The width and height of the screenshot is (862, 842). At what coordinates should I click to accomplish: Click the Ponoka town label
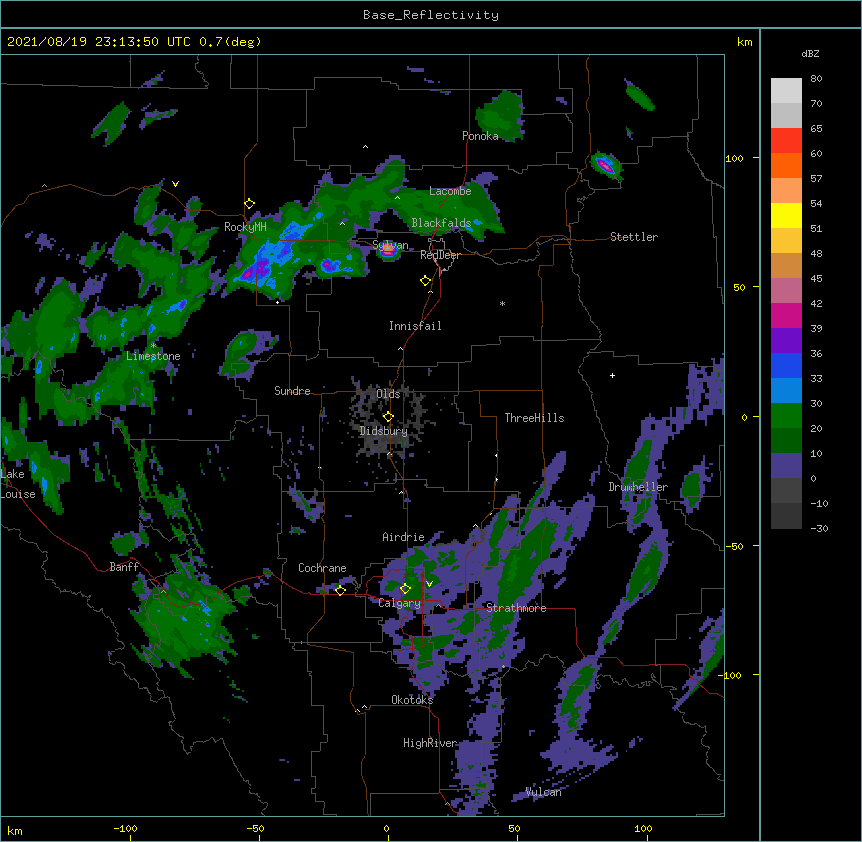click(480, 136)
